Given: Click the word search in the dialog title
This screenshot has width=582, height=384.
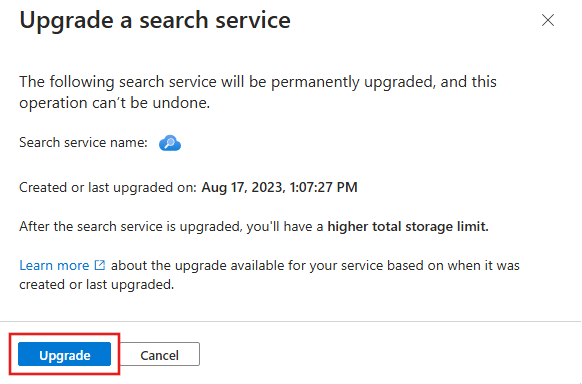Looking at the screenshot, I should [174, 20].
